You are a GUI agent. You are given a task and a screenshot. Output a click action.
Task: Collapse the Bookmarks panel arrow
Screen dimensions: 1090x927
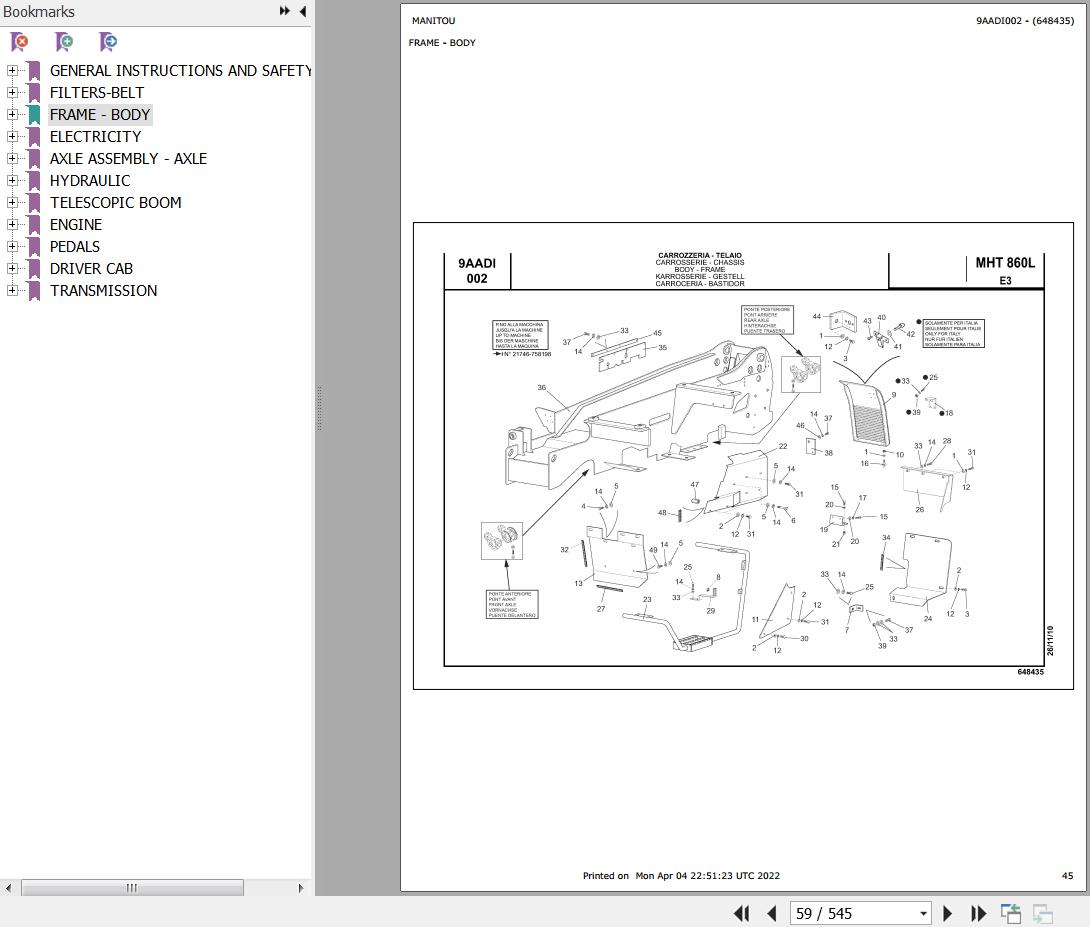point(303,11)
